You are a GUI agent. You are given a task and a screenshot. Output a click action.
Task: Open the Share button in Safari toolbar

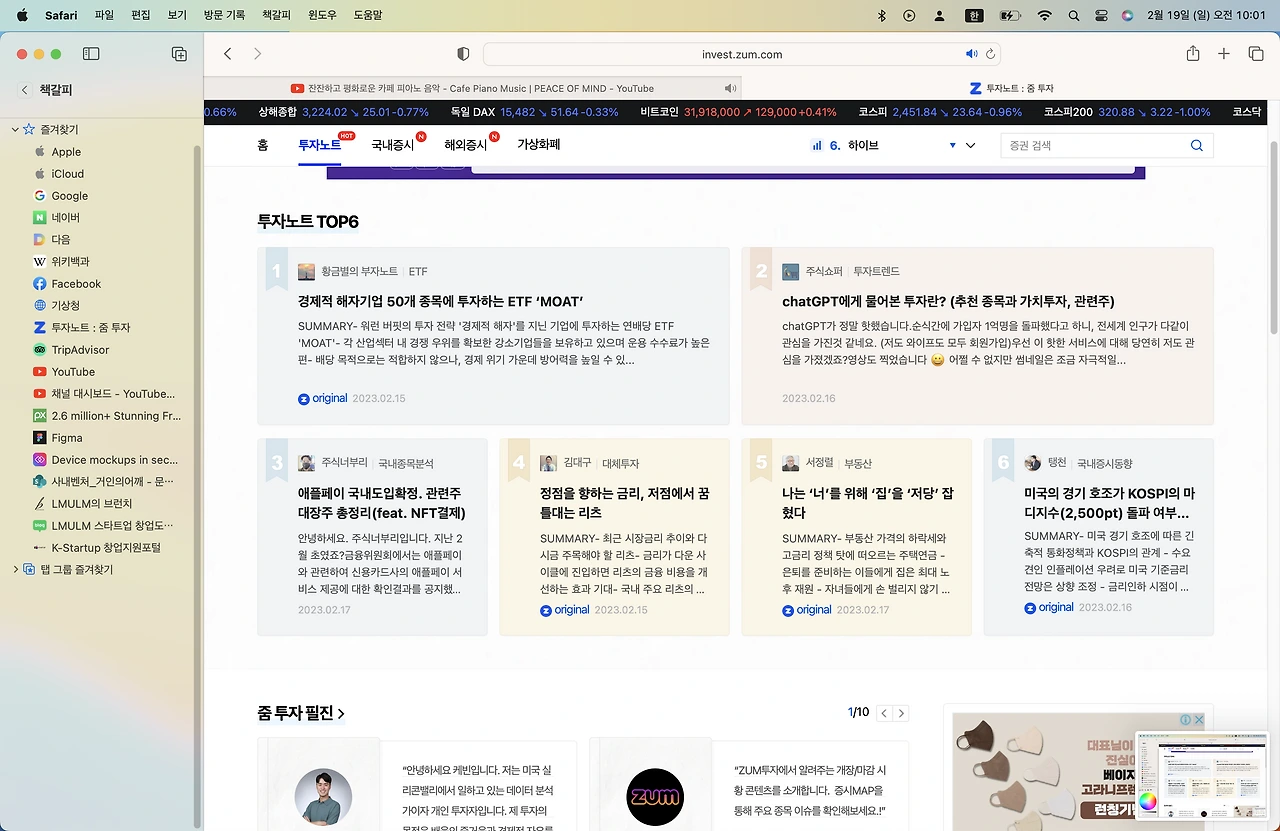point(1193,54)
